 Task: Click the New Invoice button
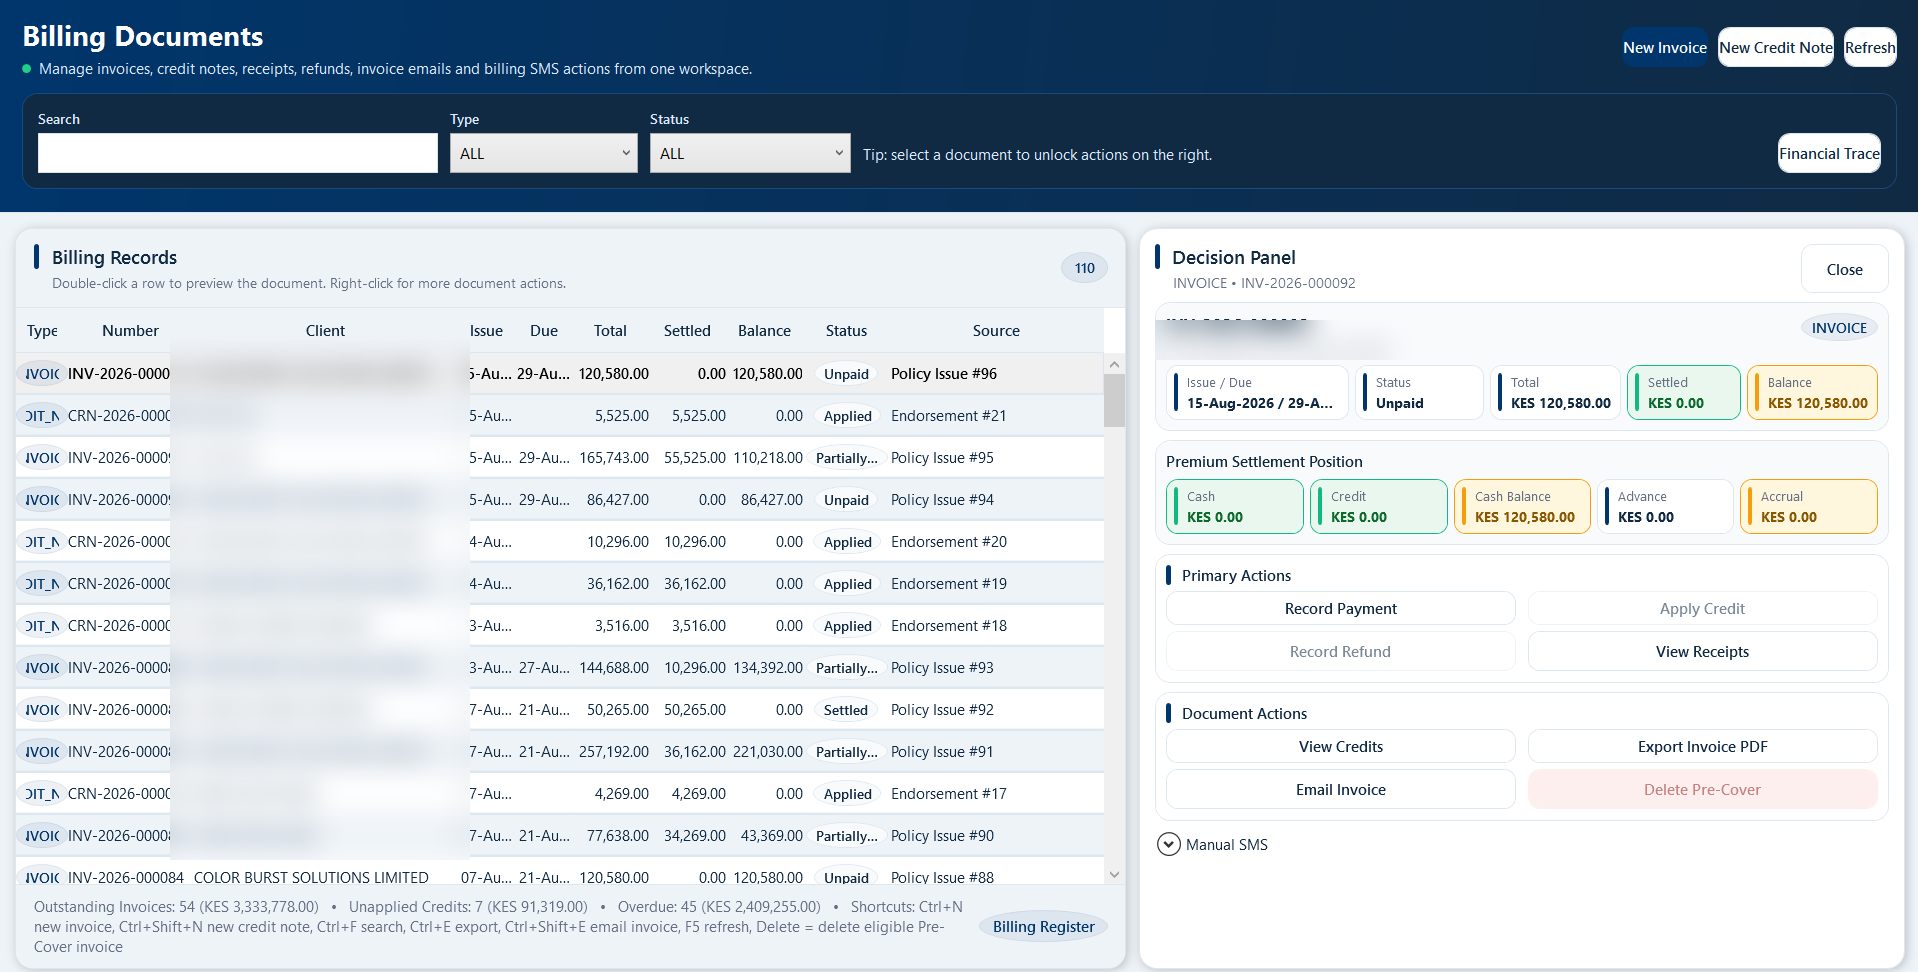point(1664,47)
